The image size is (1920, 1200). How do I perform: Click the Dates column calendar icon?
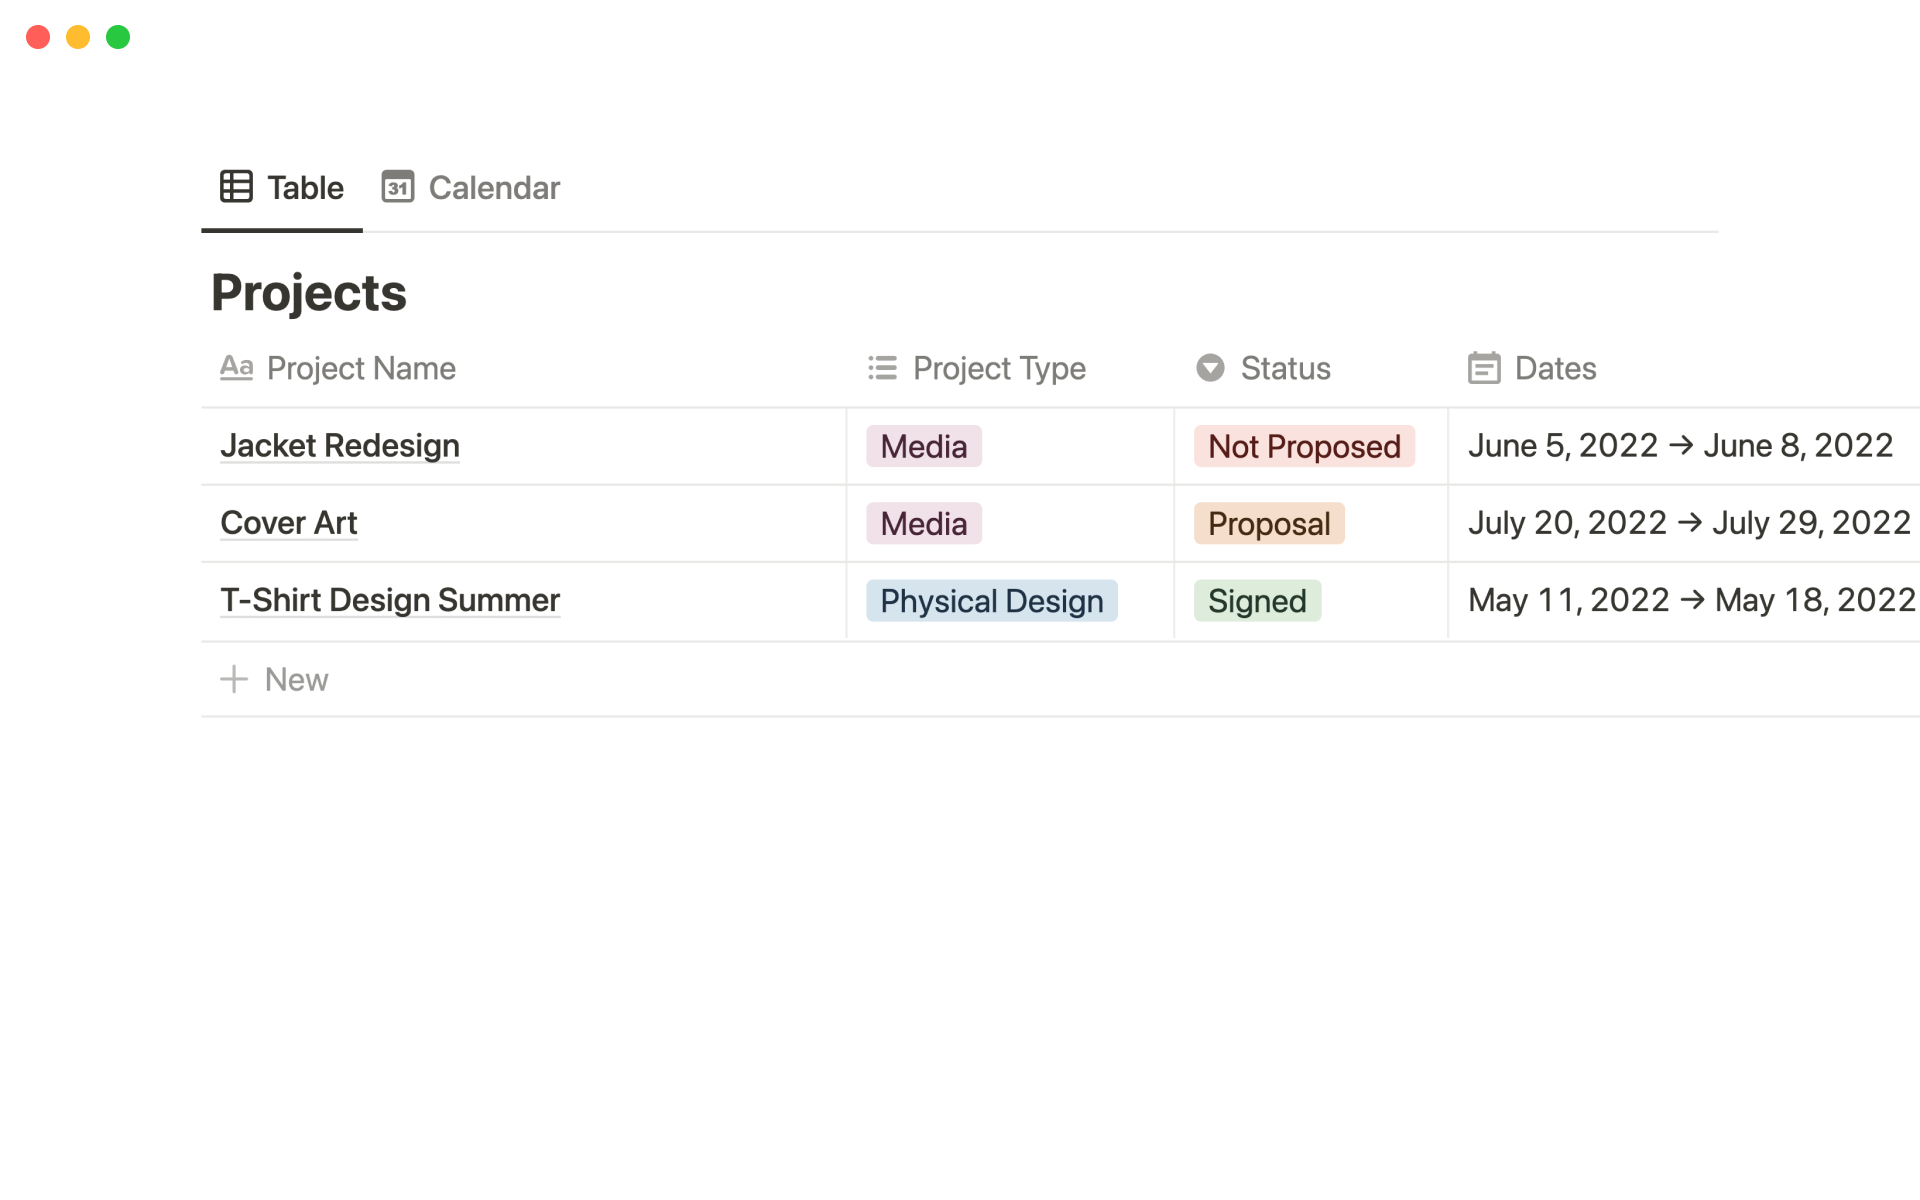tap(1484, 368)
